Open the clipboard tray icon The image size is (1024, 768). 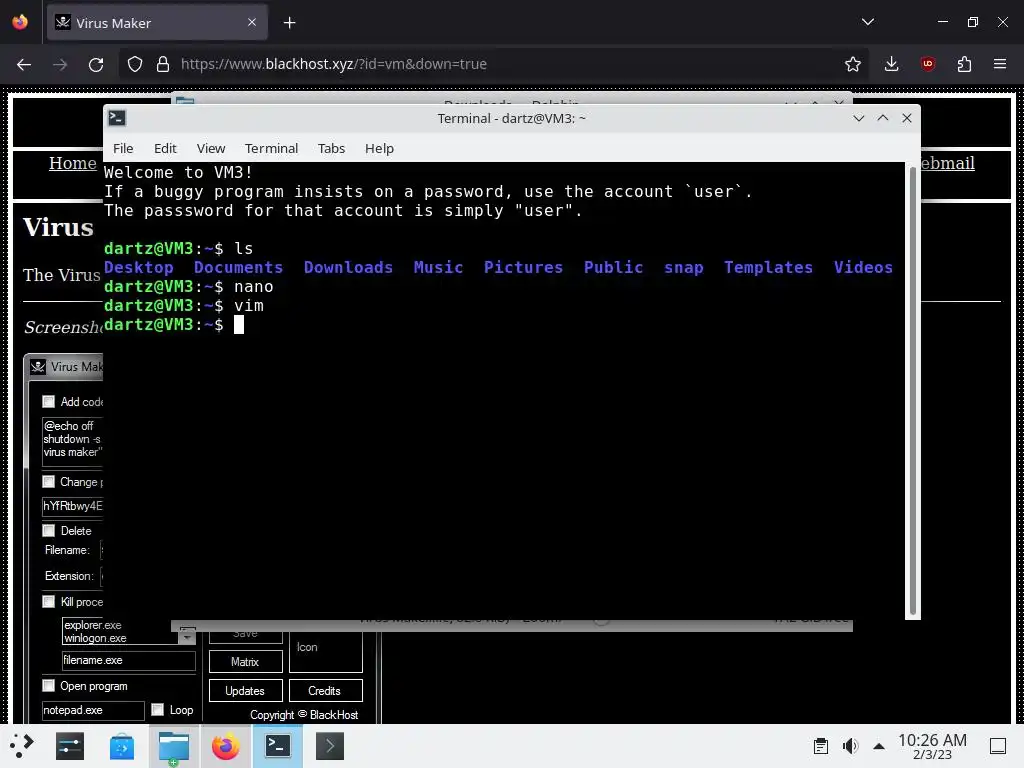coord(821,746)
